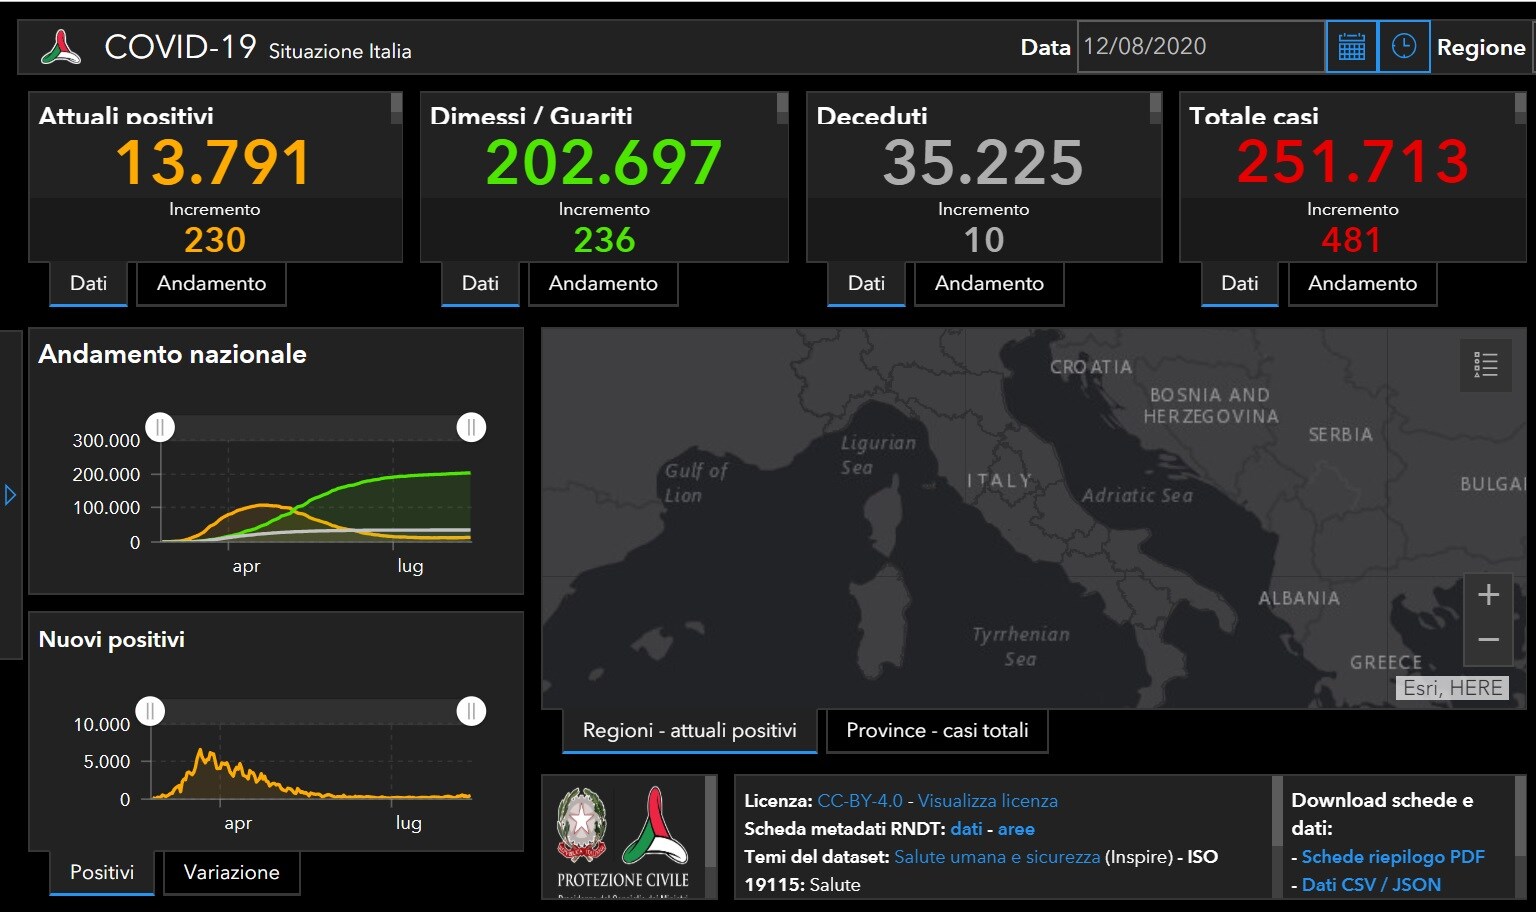This screenshot has width=1536, height=912.
Task: Open Schede riepilogo PDF download link
Action: pos(1393,857)
